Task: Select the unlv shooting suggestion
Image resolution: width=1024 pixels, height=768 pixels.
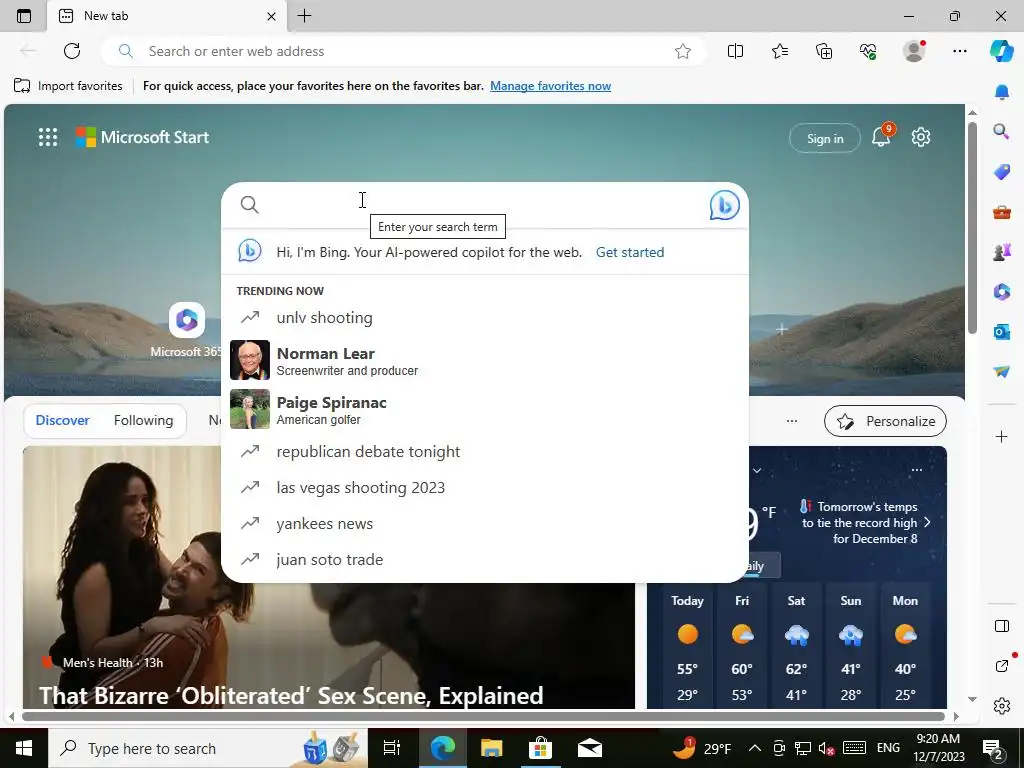Action: click(485, 317)
